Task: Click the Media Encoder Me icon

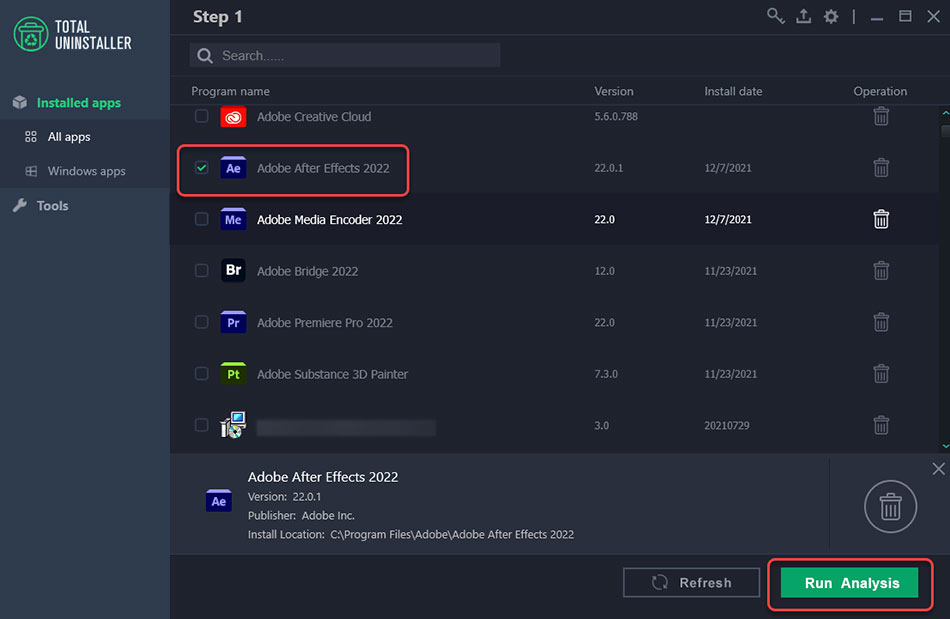Action: click(233, 219)
